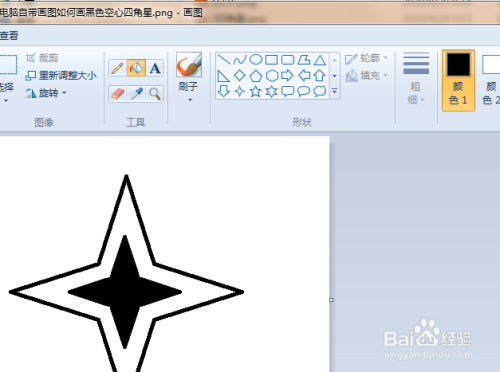Pick the Hexagon shape
This screenshot has width=500, height=372.
(x=272, y=76)
